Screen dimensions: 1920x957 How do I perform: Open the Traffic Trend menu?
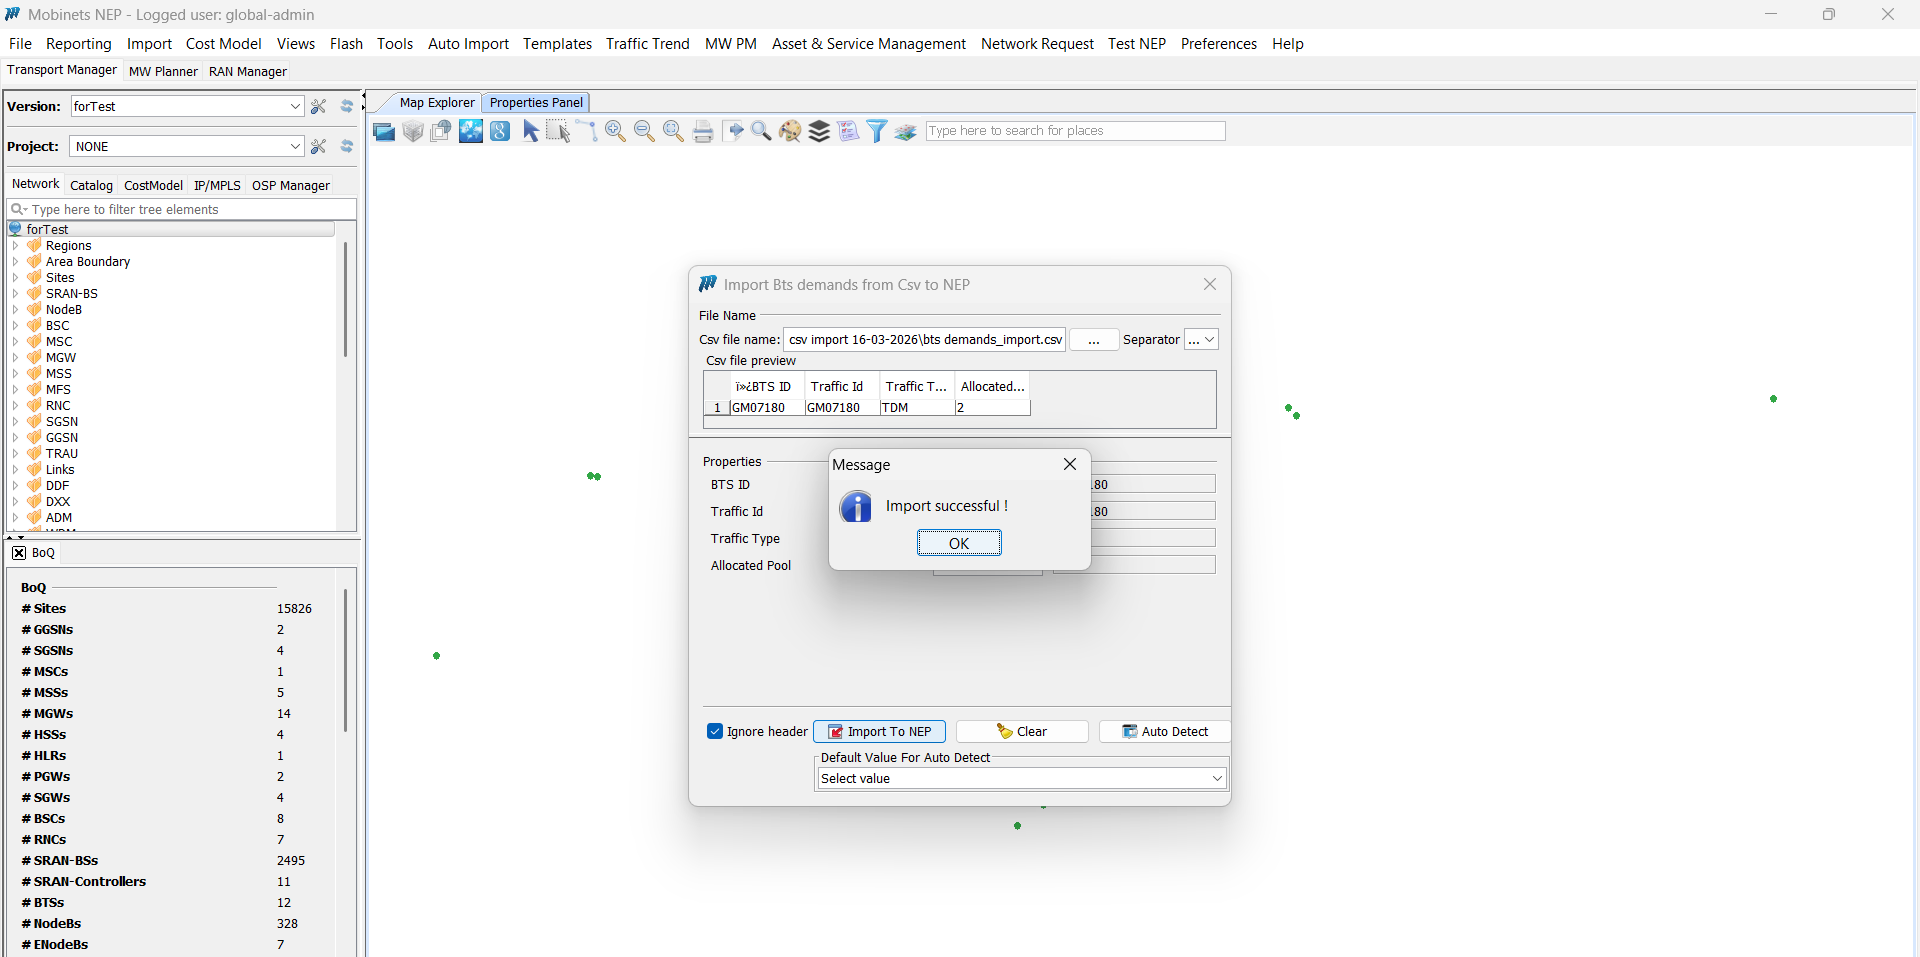[x=647, y=44]
